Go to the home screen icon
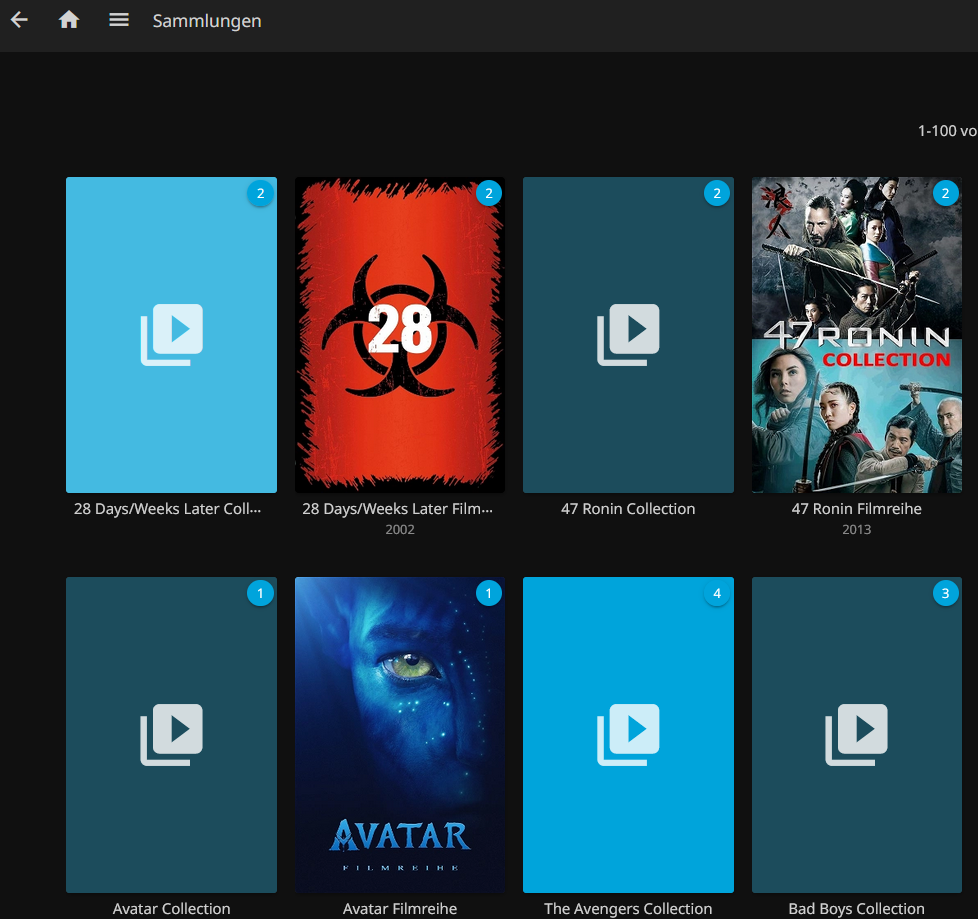 (69, 20)
